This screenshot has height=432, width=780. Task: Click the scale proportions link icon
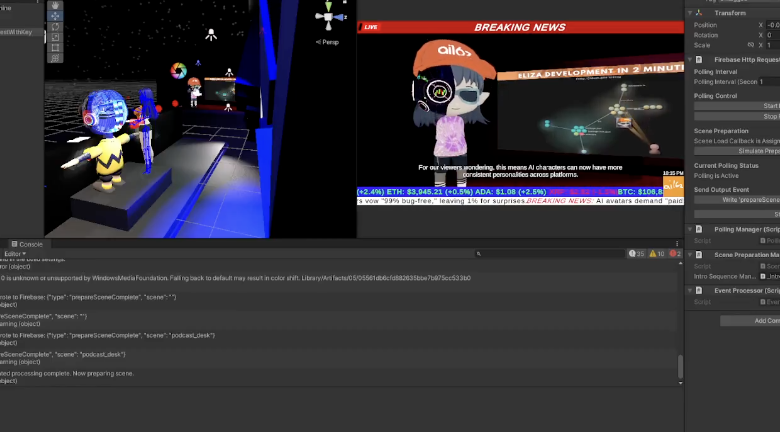pos(751,45)
